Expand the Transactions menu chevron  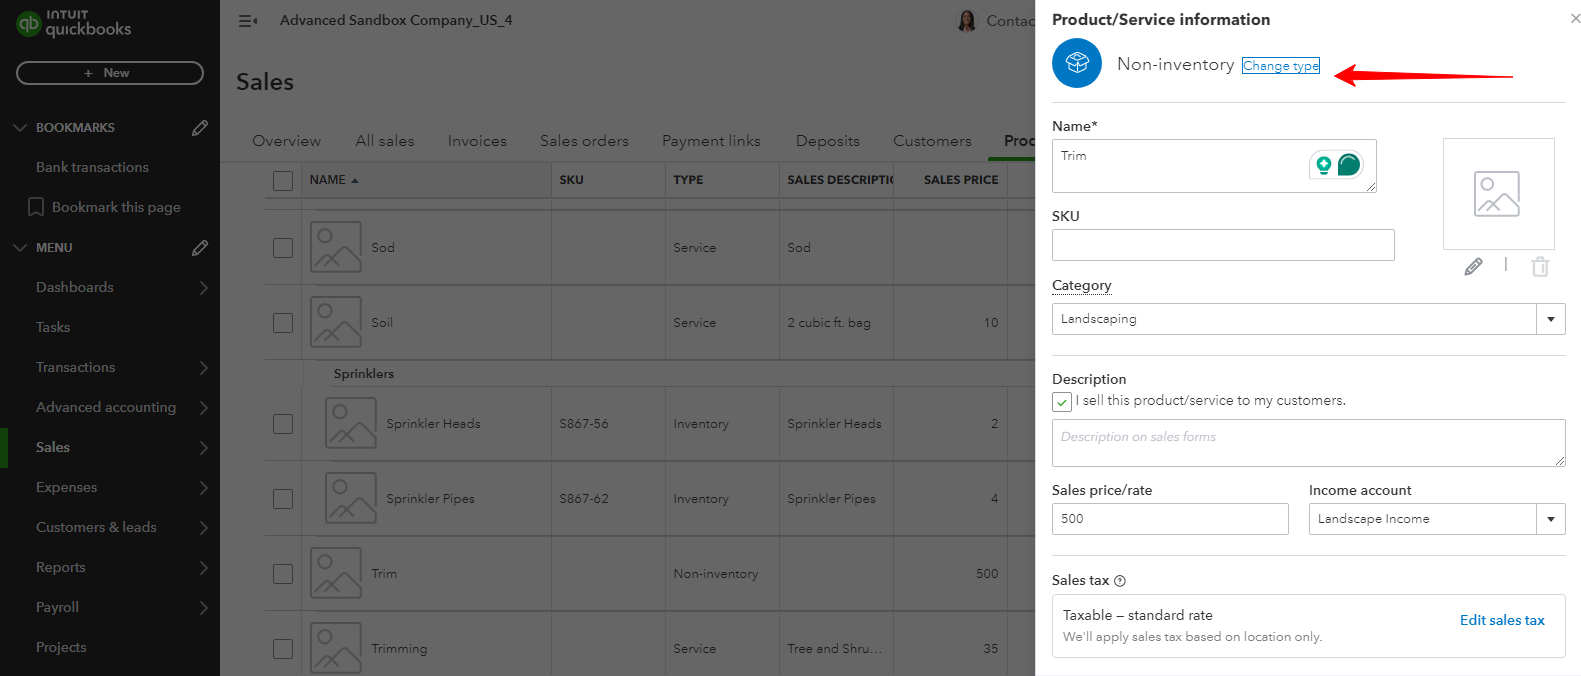(203, 368)
